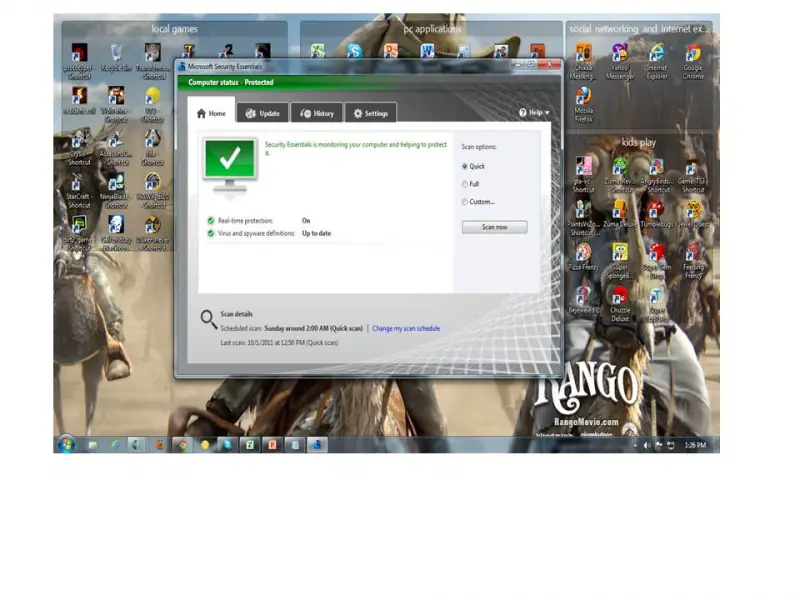The image size is (800, 600).
Task: Open the Jewel Quest desktop icon
Action: tap(693, 213)
